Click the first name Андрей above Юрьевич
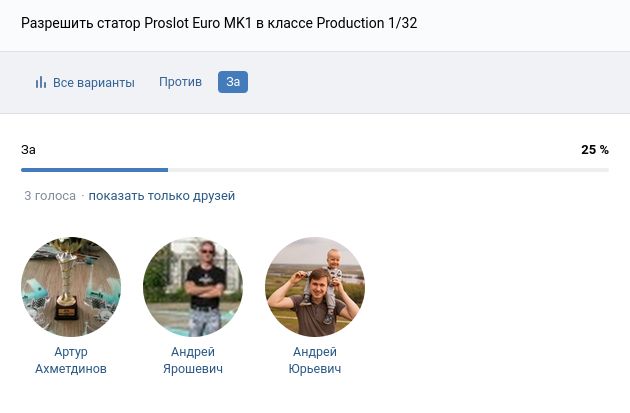The width and height of the screenshot is (630, 413). click(315, 352)
